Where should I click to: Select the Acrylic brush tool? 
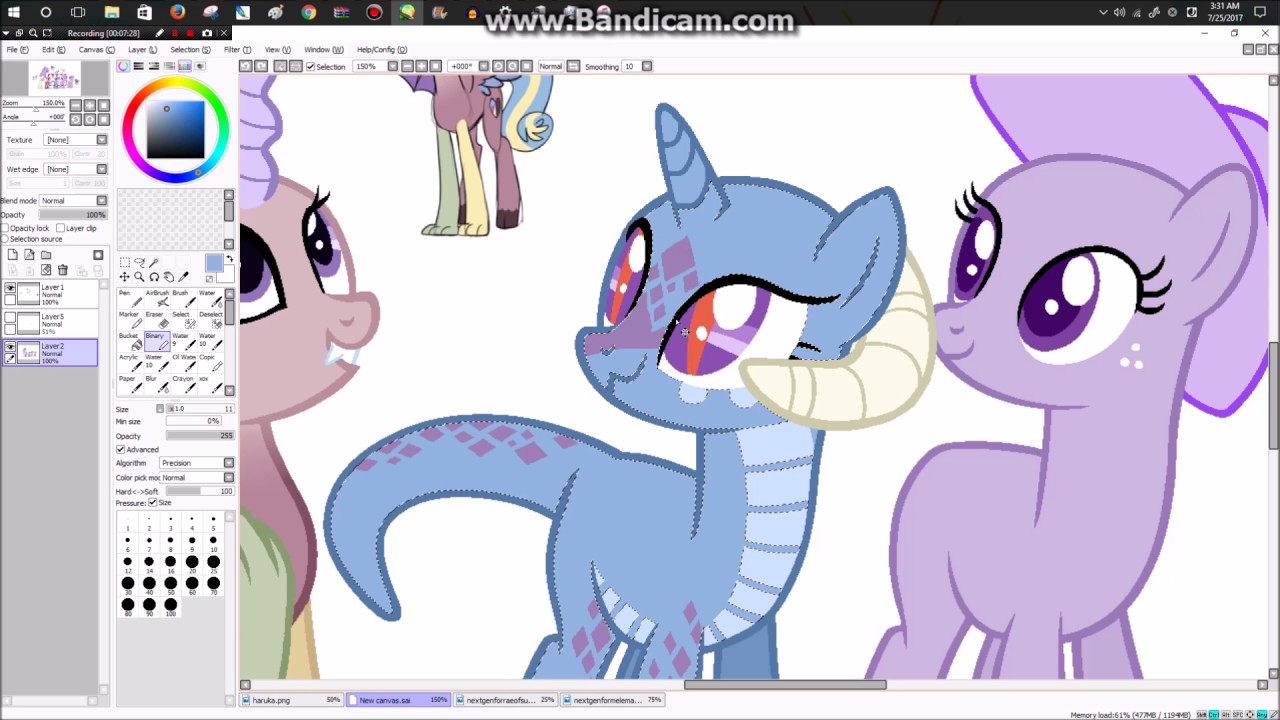130,362
